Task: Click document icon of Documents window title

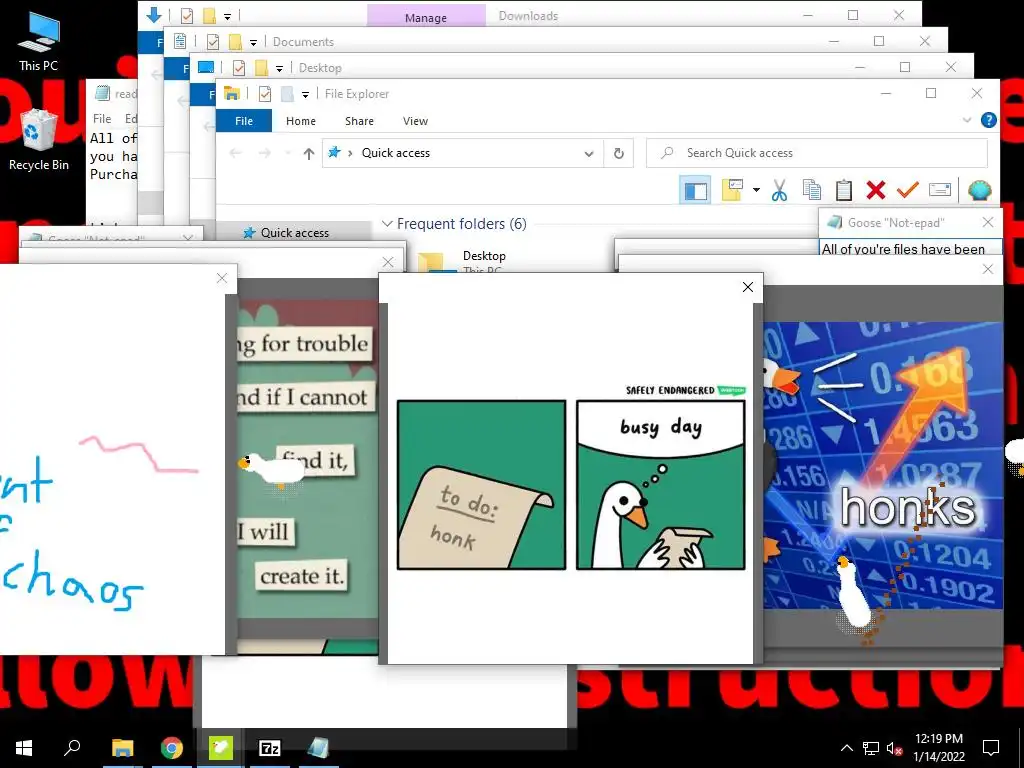Action: click(180, 41)
